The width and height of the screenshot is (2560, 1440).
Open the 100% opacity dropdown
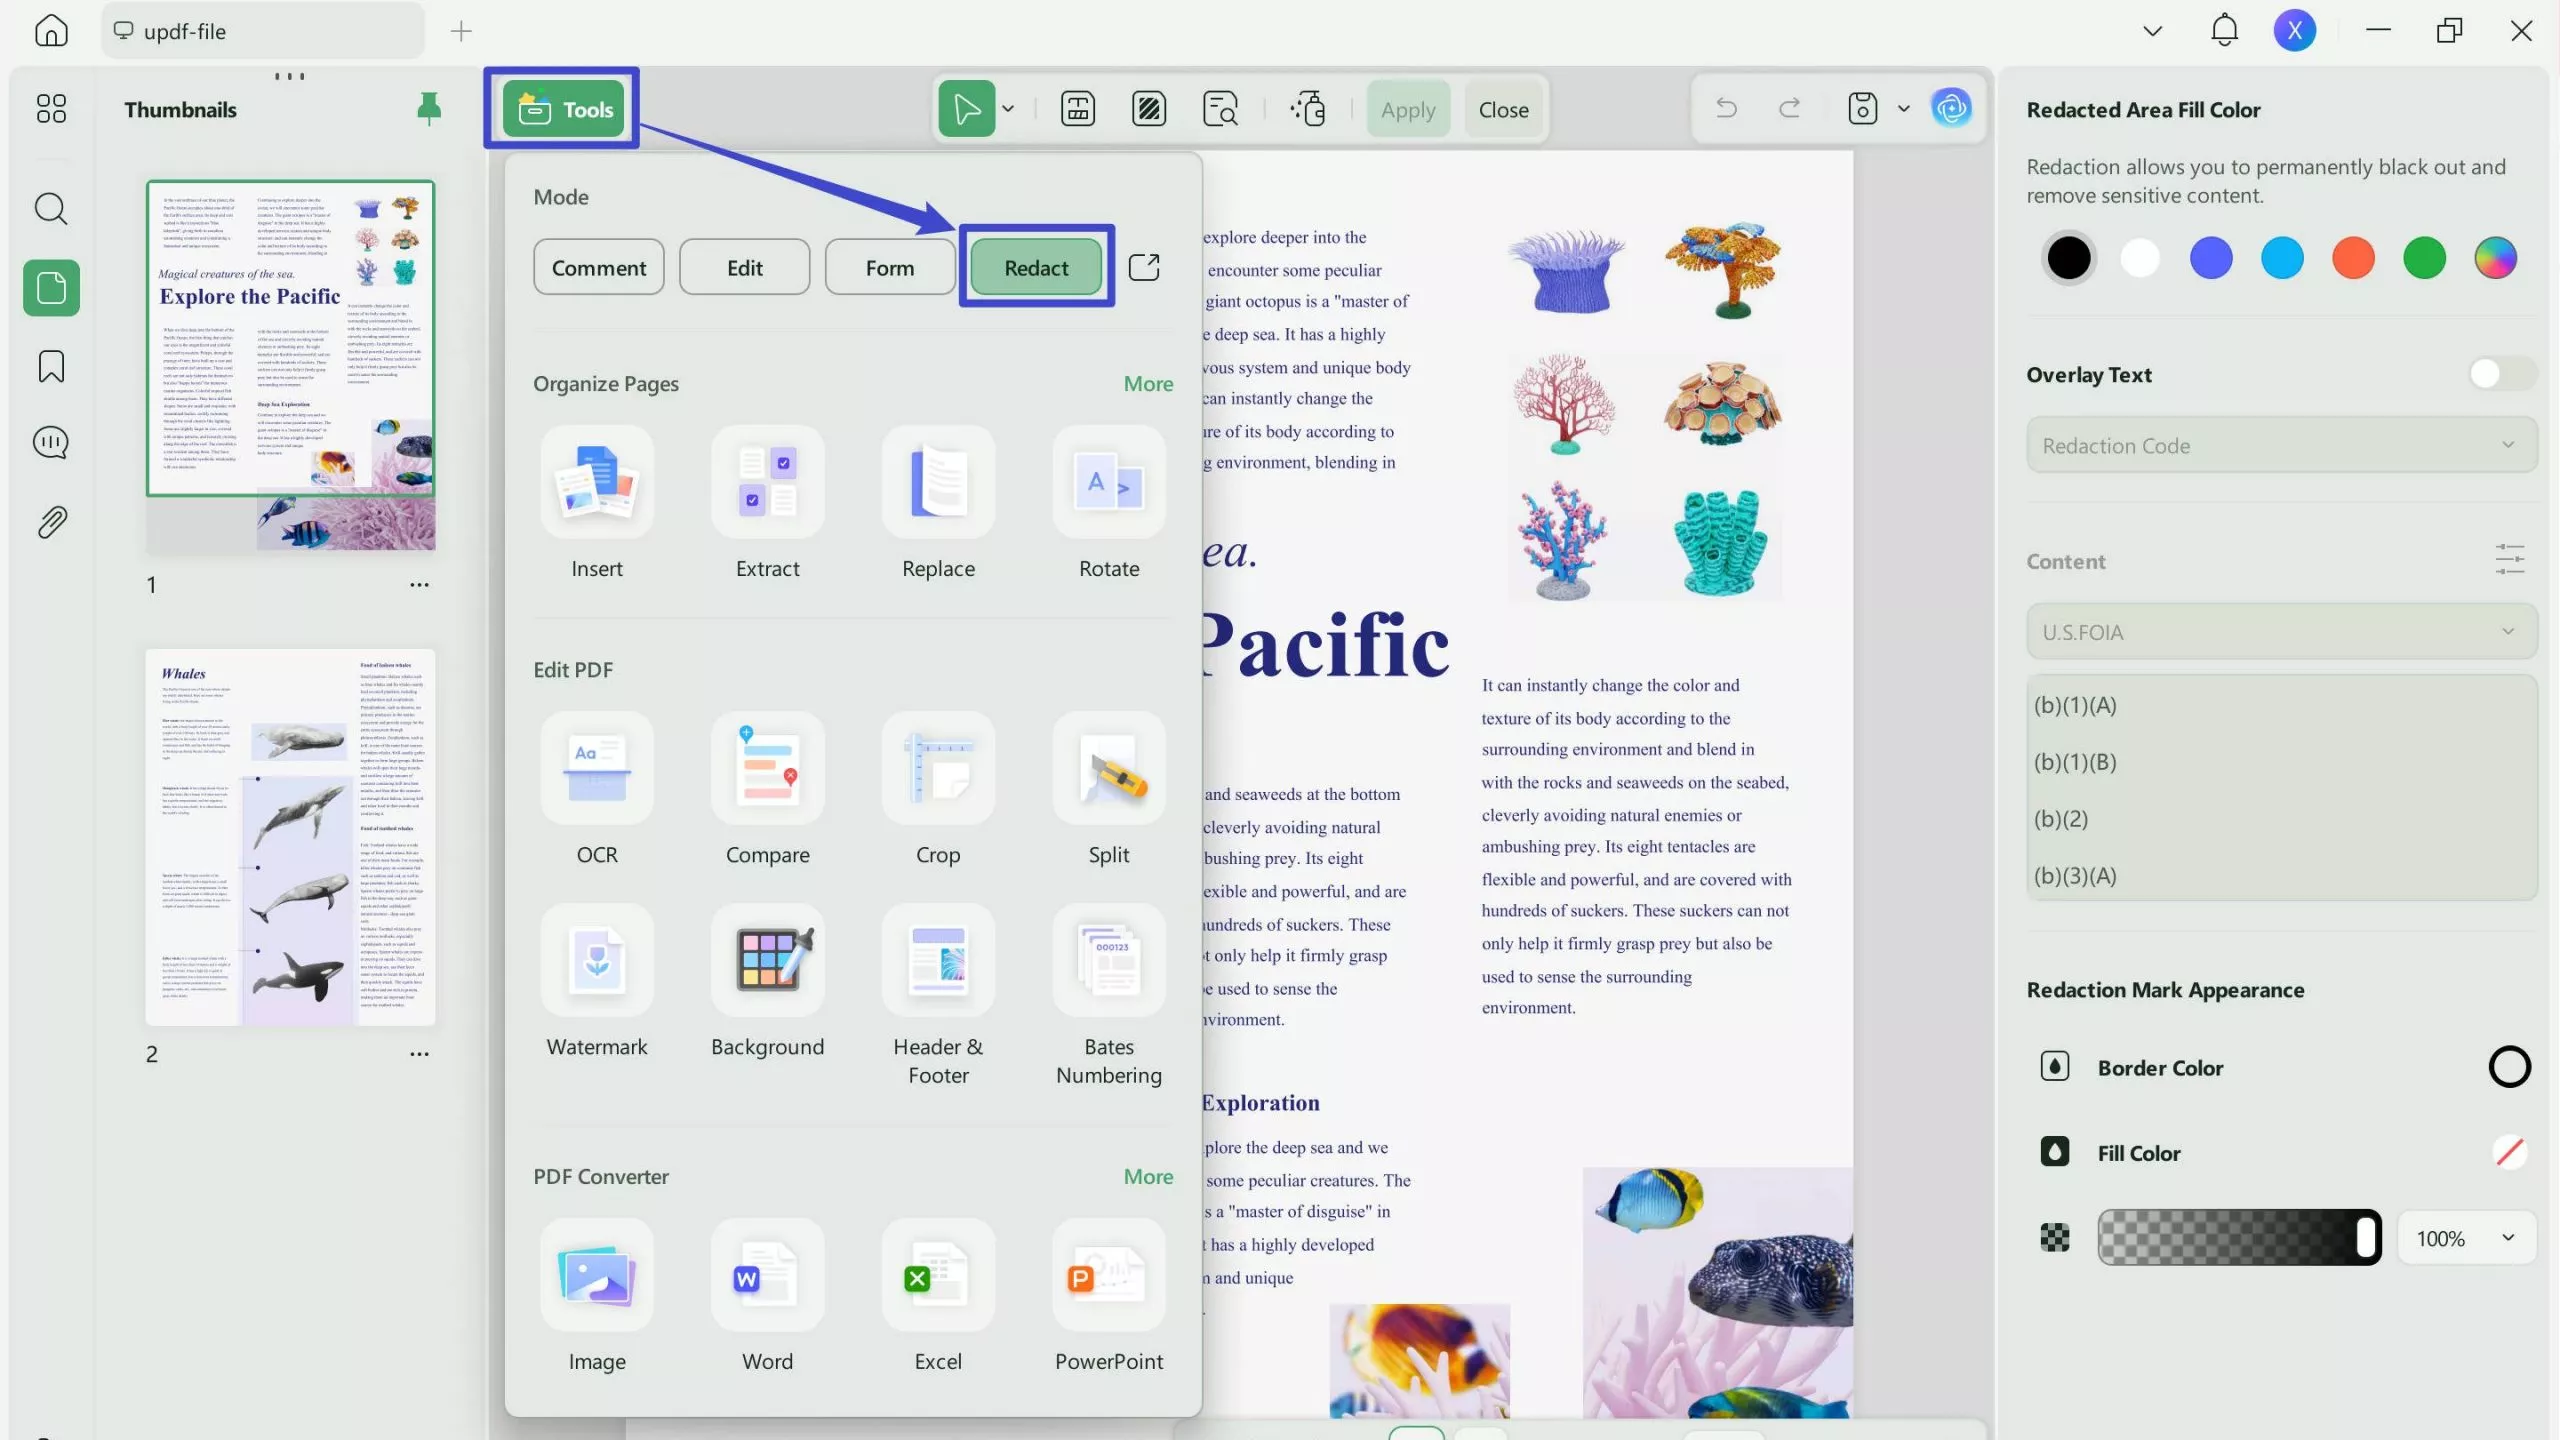point(2465,1238)
